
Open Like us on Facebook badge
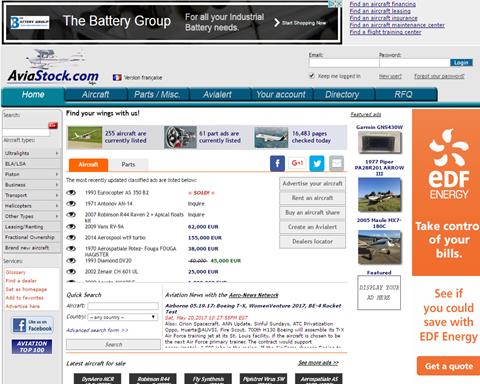32,325
